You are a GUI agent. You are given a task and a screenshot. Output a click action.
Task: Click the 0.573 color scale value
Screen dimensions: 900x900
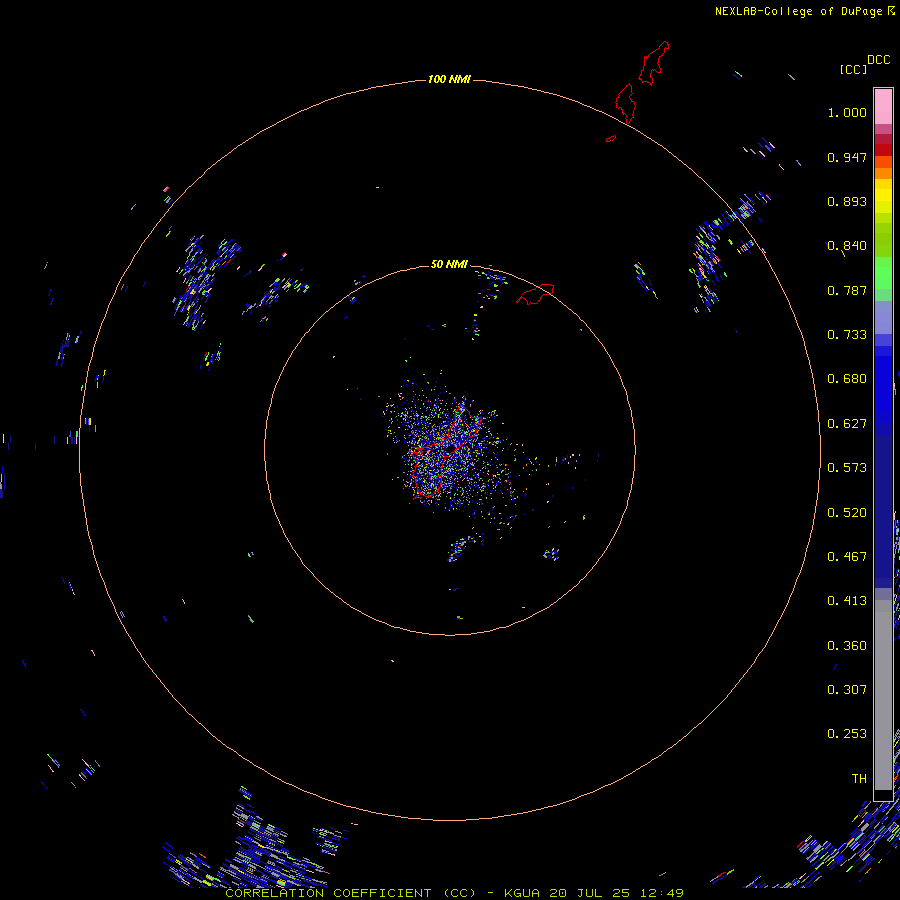click(x=847, y=468)
